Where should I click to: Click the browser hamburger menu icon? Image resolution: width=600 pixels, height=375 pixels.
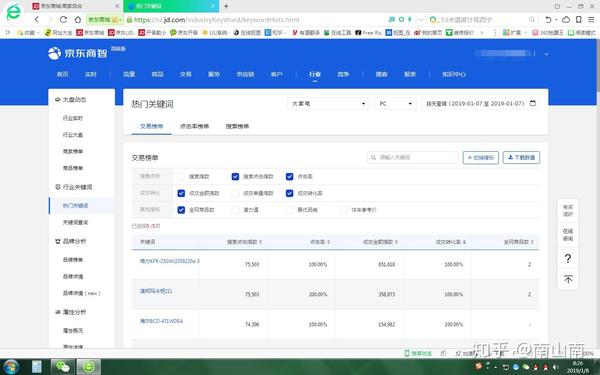point(591,20)
